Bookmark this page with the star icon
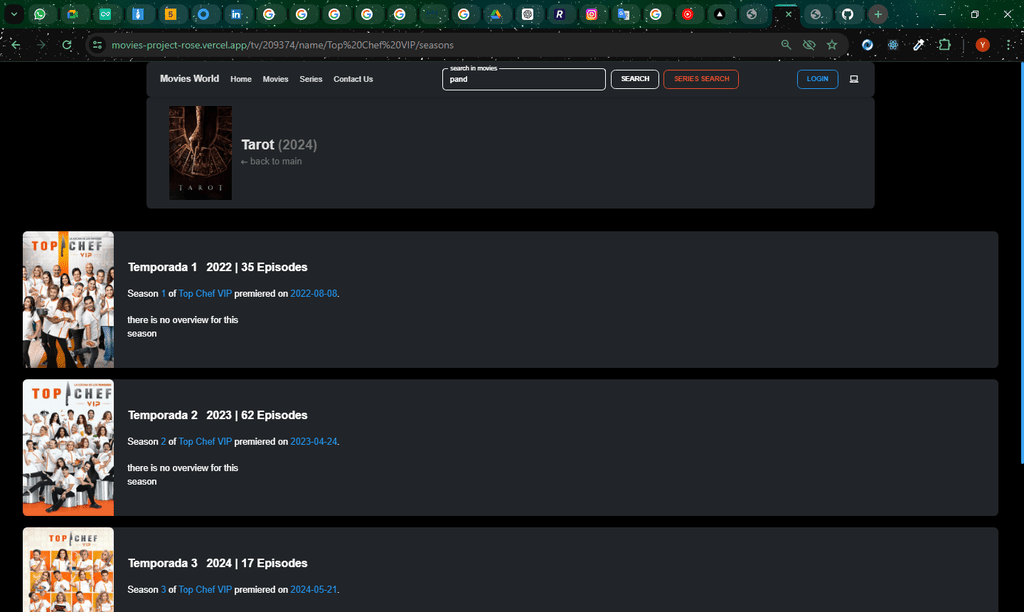Image resolution: width=1024 pixels, height=612 pixels. pos(832,45)
